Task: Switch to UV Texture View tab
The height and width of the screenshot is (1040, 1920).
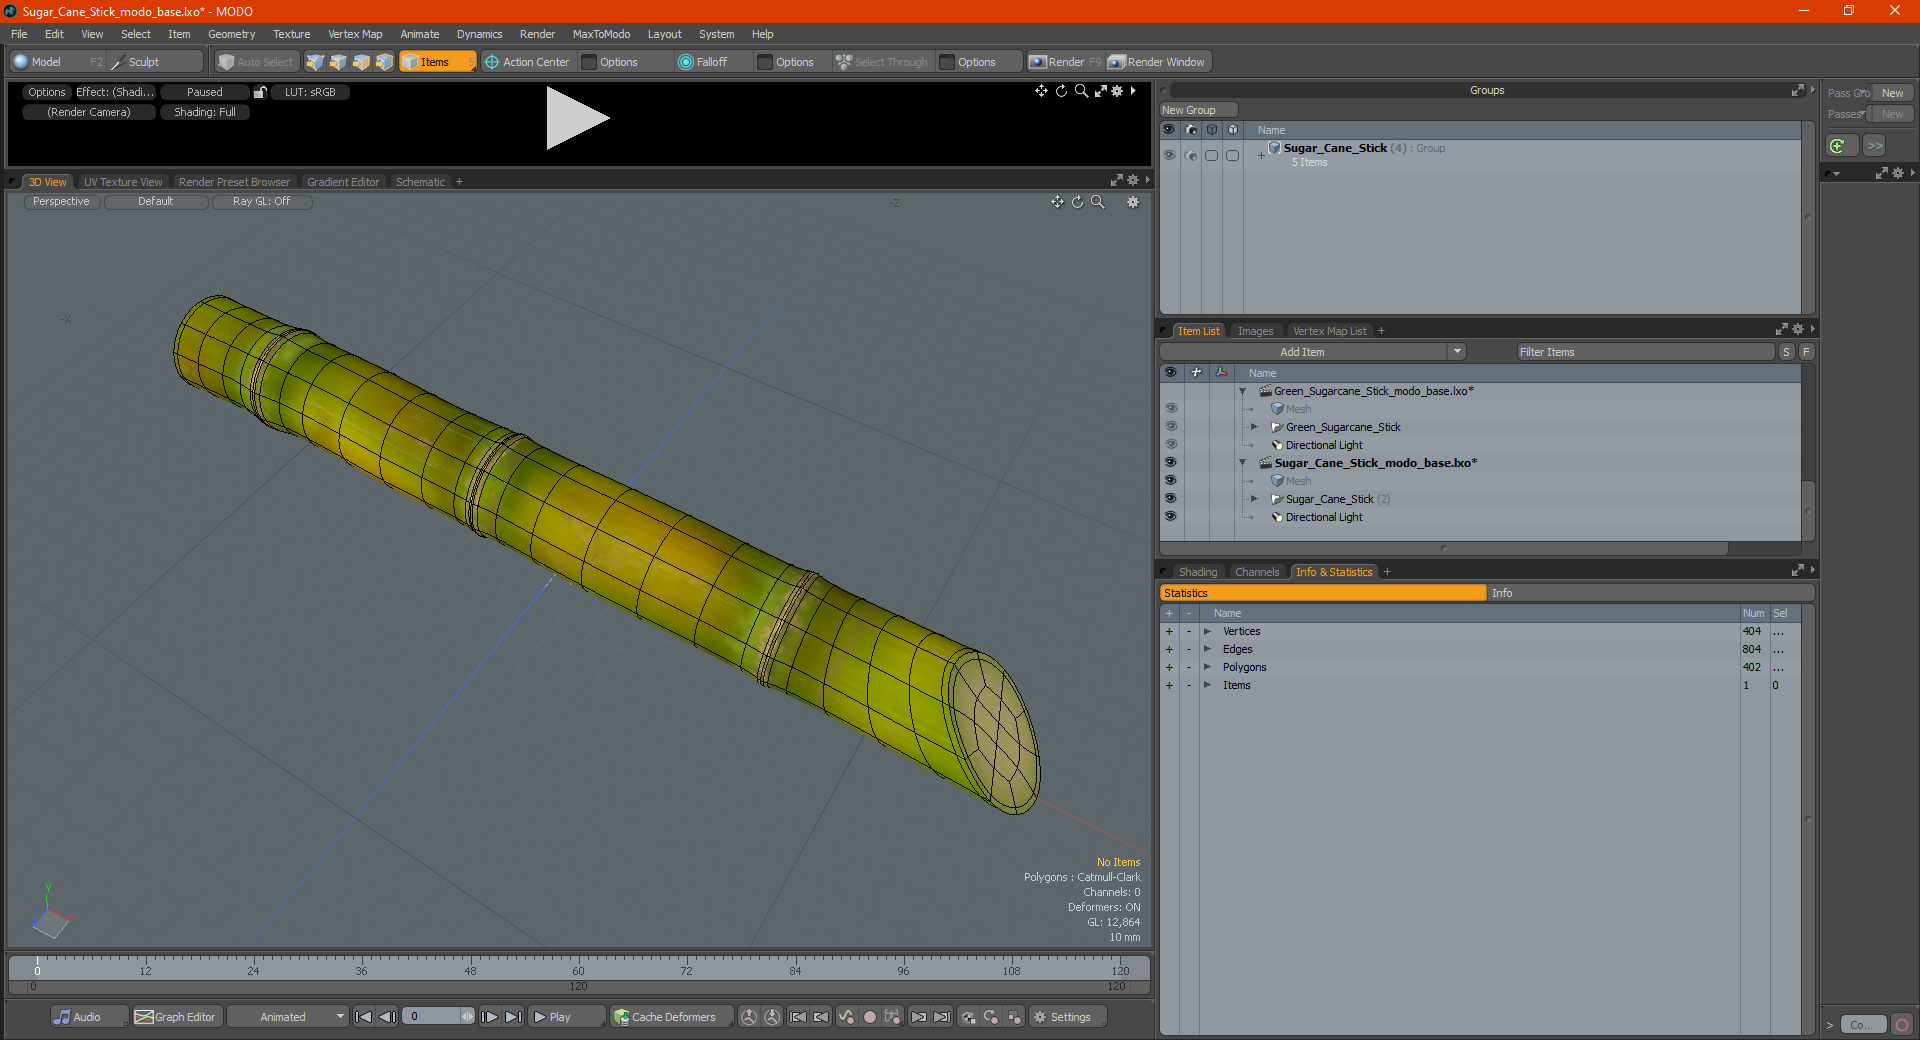Action: coord(123,182)
